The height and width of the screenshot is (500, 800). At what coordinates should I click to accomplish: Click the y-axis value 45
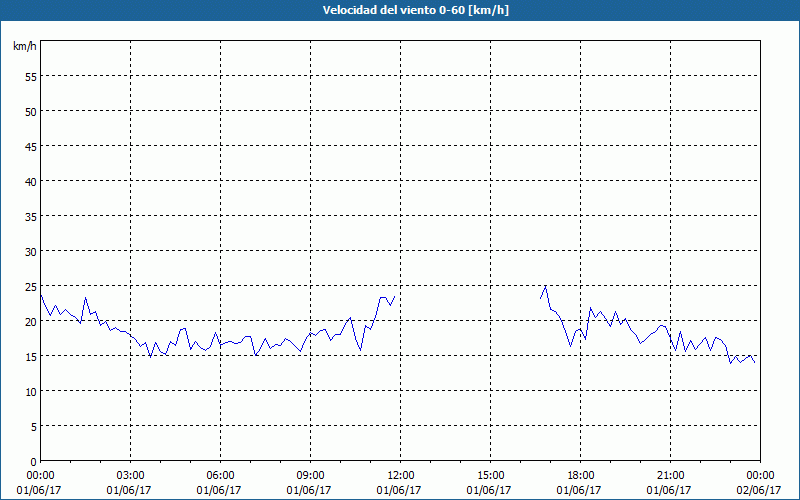[31, 146]
